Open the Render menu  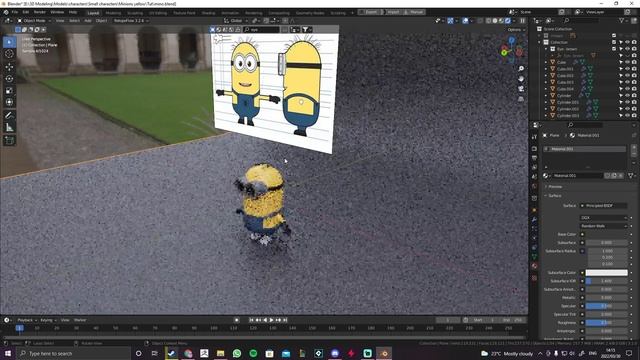40,12
